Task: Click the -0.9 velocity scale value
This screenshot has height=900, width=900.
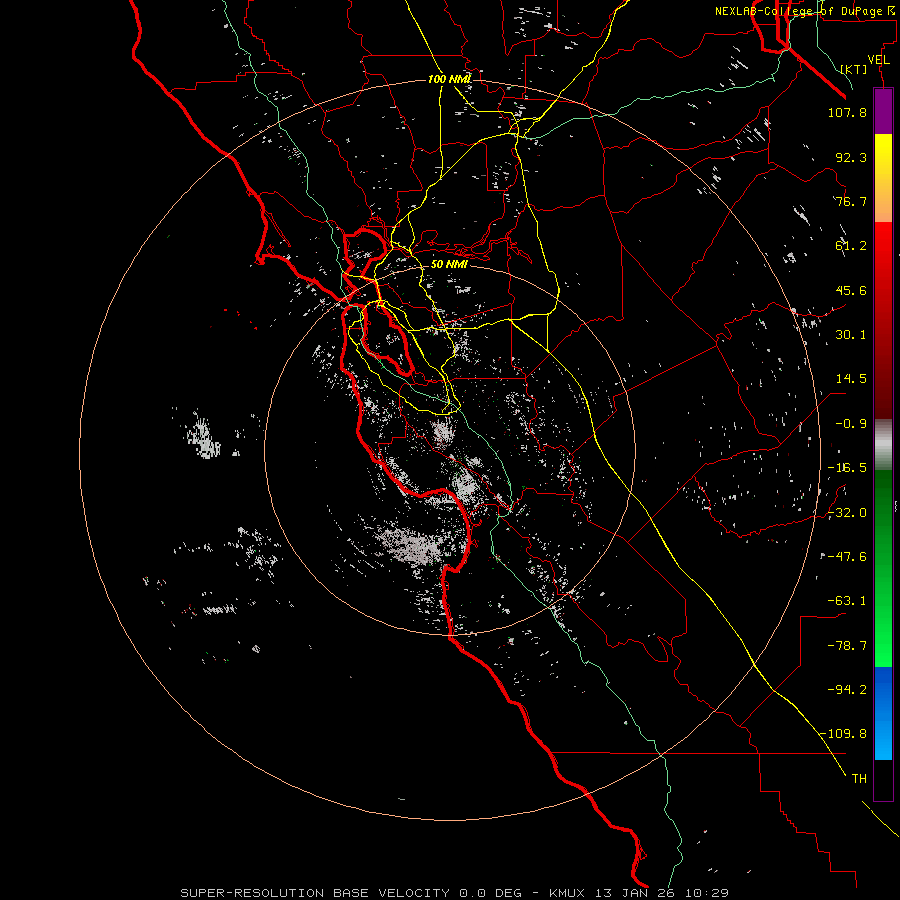Action: [851, 424]
